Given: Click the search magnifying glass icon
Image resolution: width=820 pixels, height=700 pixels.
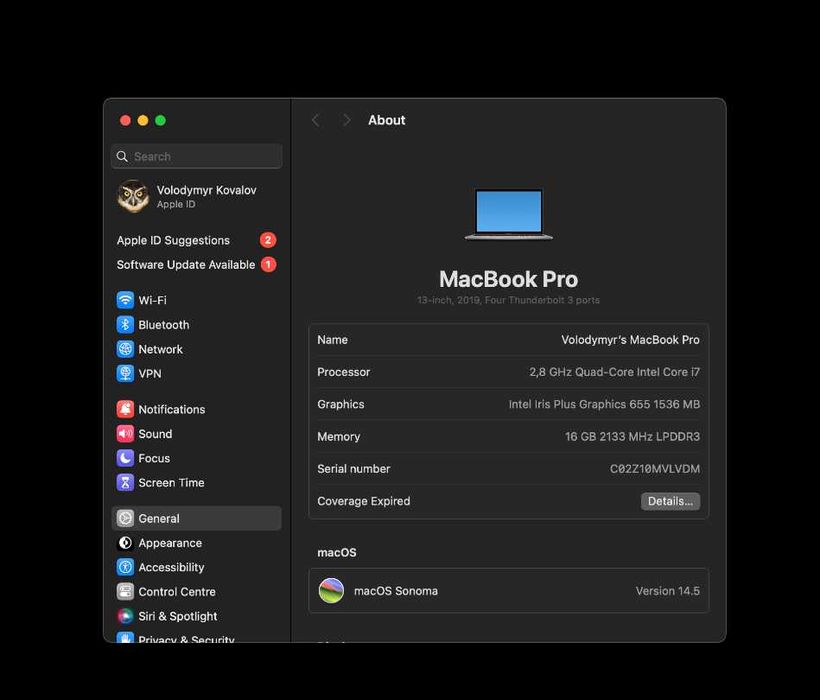Looking at the screenshot, I should [x=122, y=156].
